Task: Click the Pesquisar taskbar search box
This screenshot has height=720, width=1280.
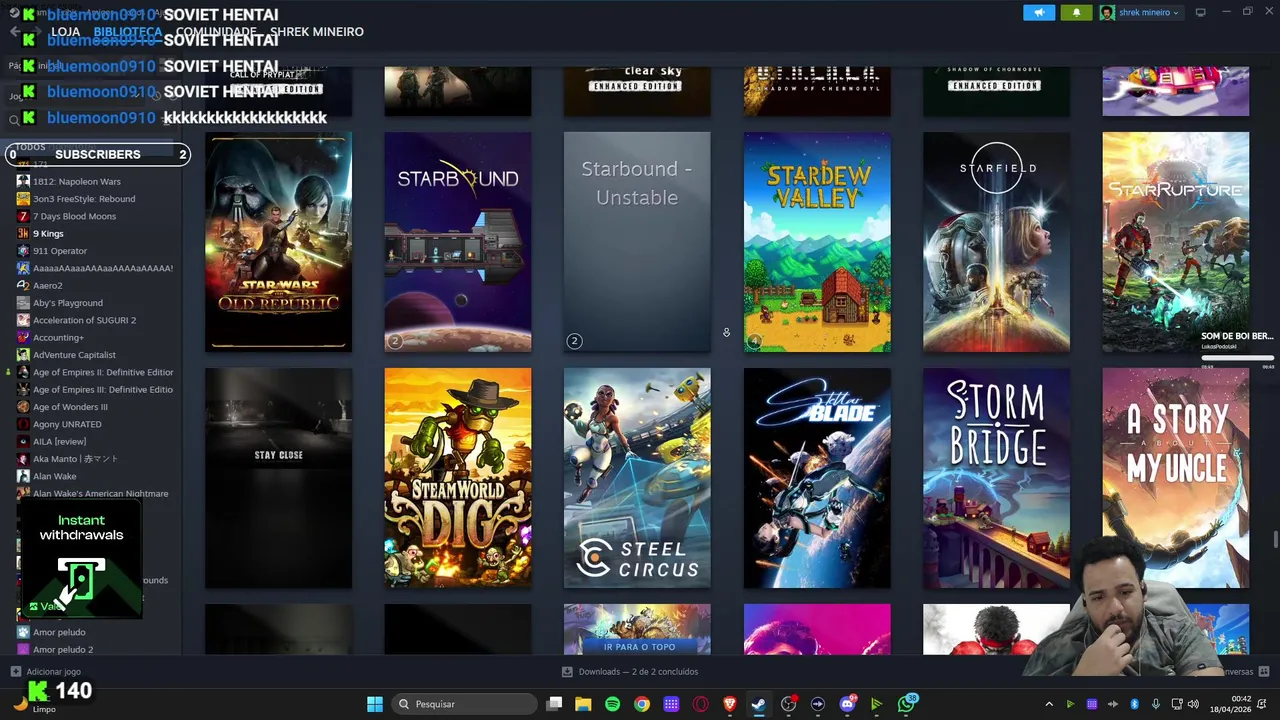Action: point(465,704)
